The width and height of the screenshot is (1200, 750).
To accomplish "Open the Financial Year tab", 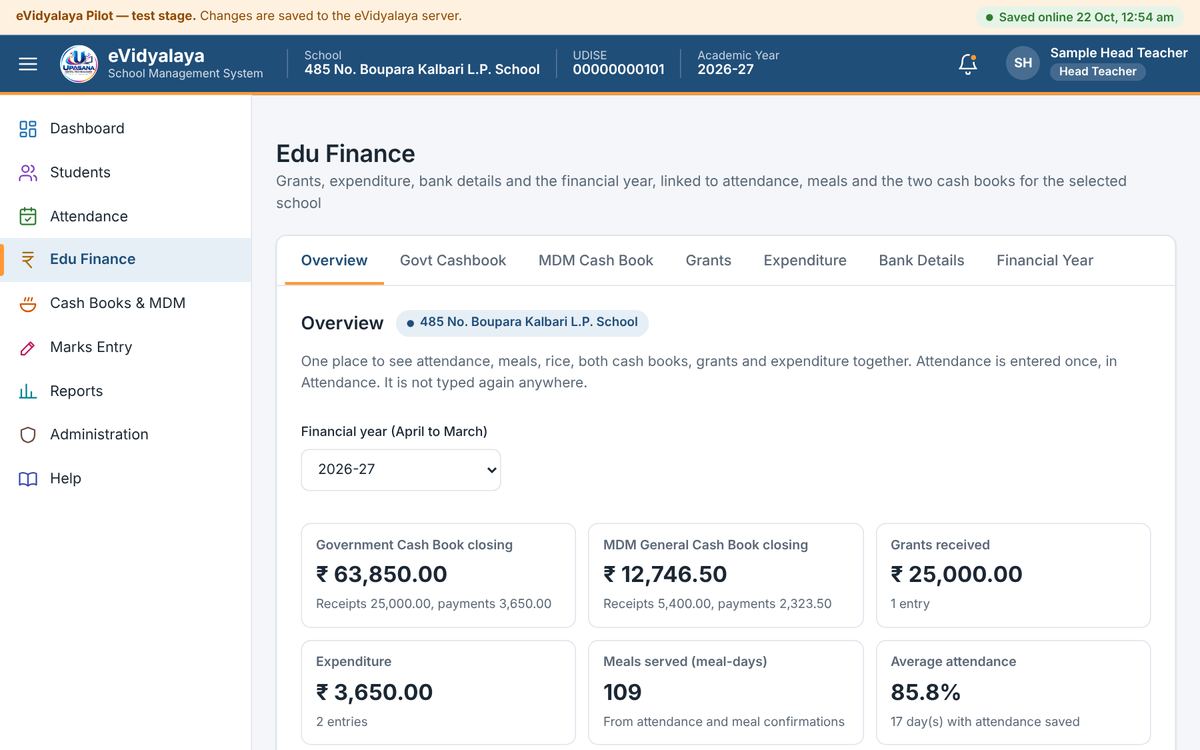I will point(1045,260).
